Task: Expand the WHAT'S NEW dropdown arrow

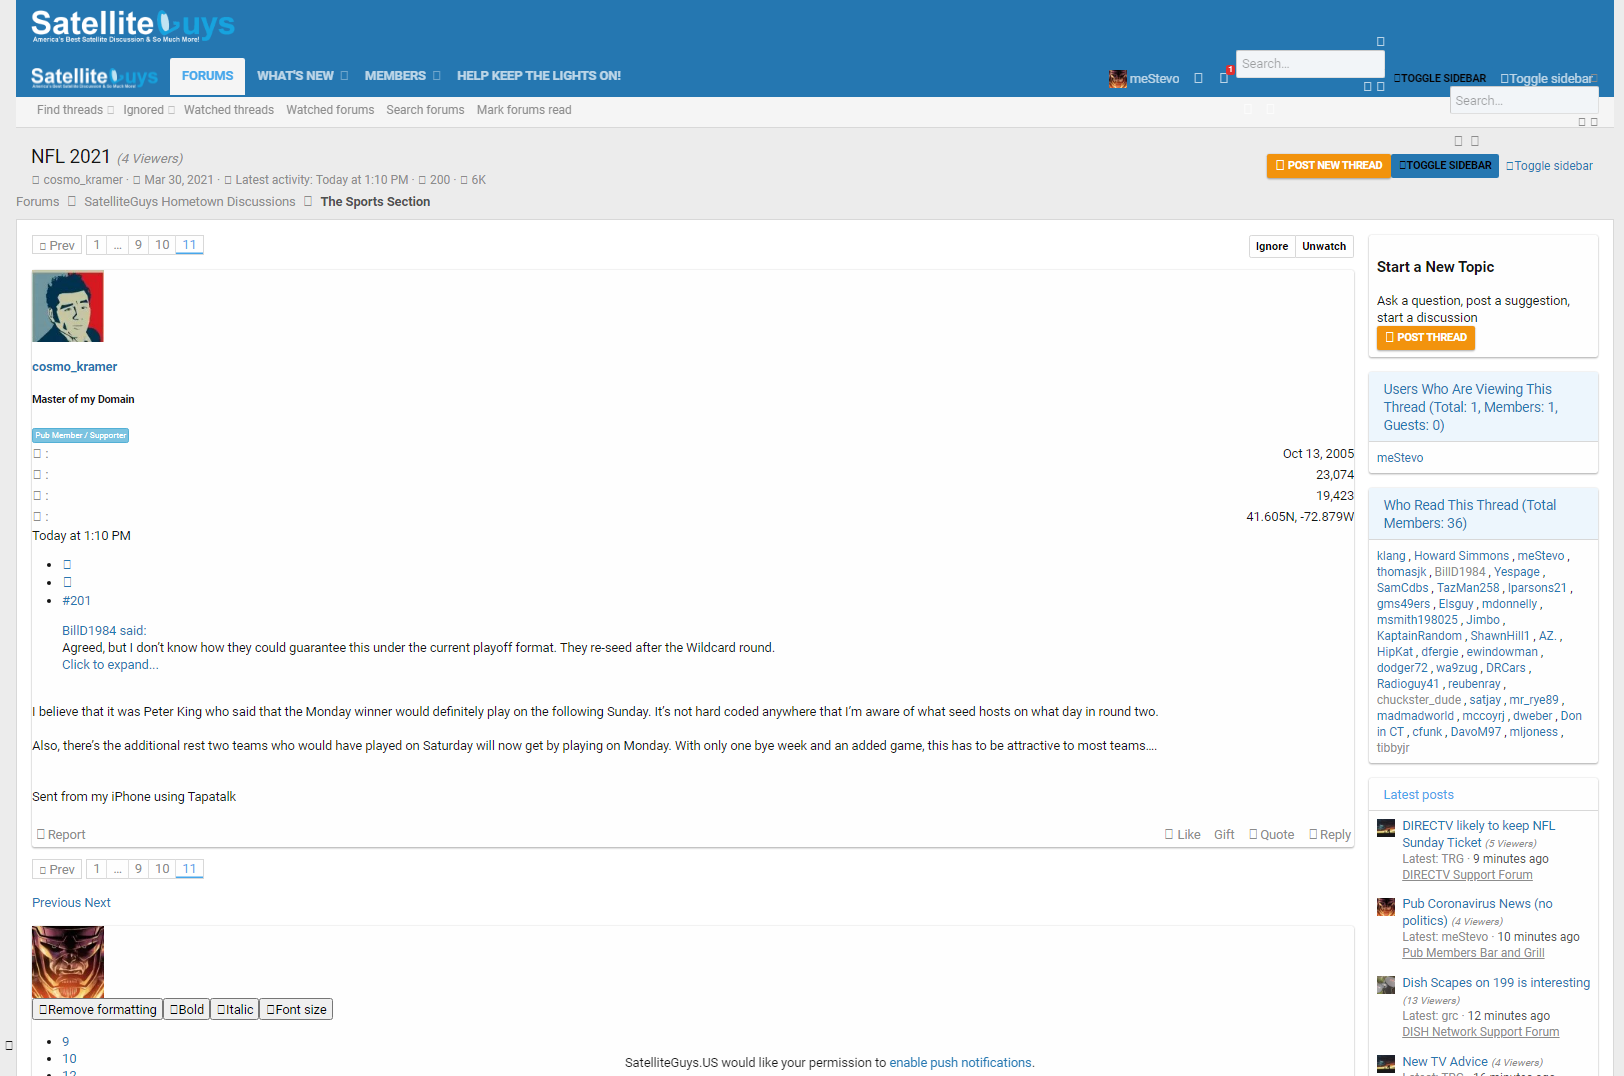Action: click(x=344, y=76)
